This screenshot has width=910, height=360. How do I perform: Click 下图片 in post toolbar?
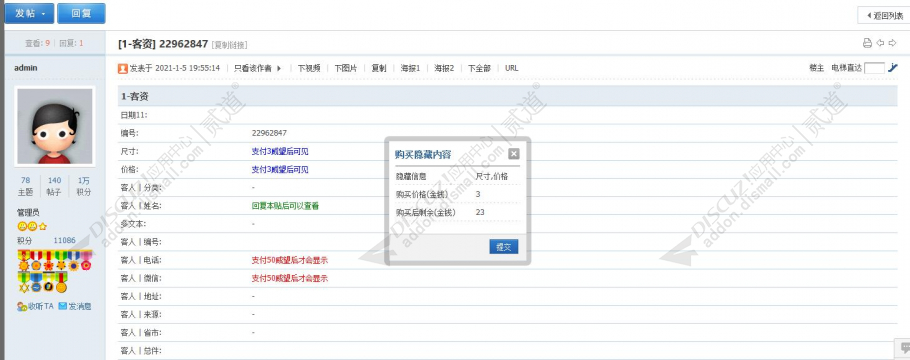(346, 68)
